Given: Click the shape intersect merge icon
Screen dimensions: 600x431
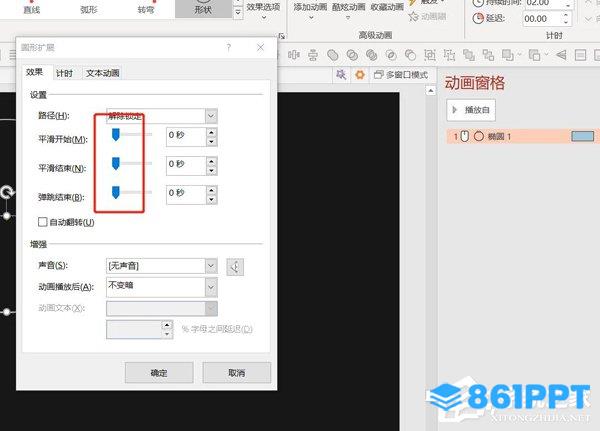Looking at the screenshot, I should [391, 55].
